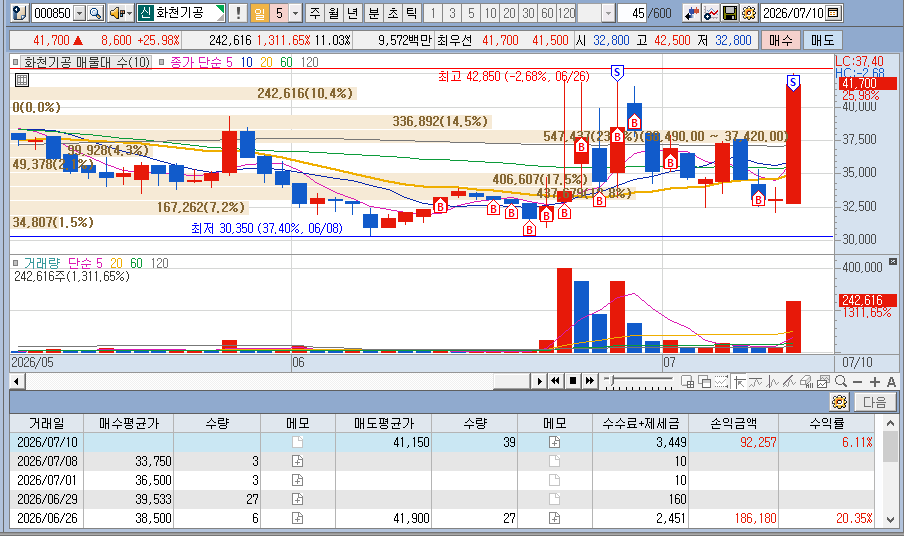Viewport: 904px width, 536px height.
Task: Click the date field 2026/07/10
Action: pyautogui.click(x=793, y=13)
